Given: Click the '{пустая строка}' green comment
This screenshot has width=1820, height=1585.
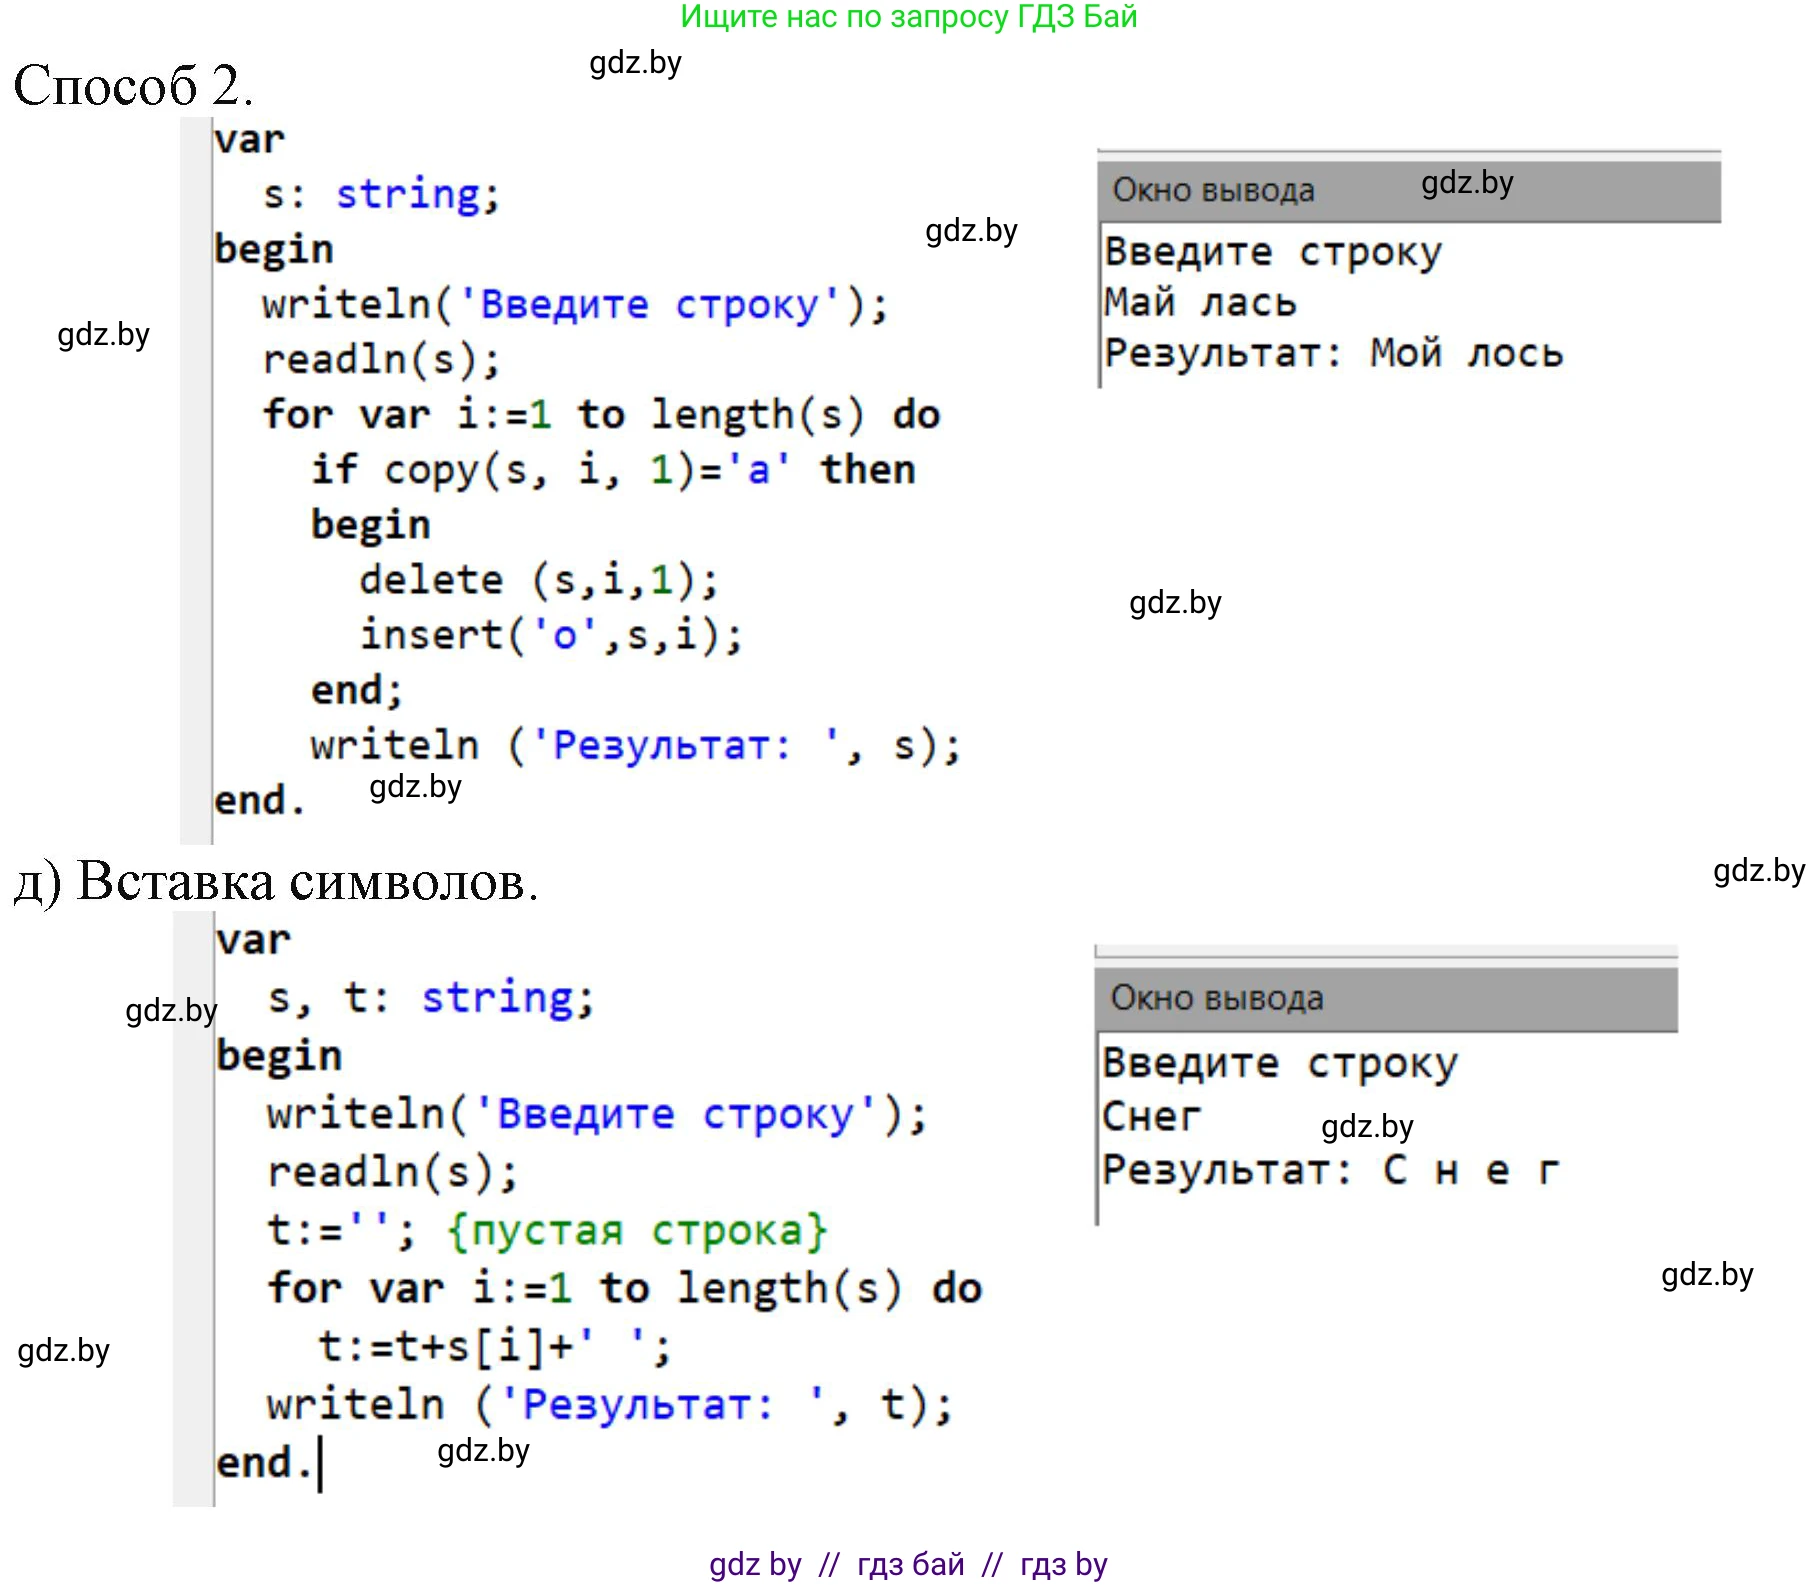Looking at the screenshot, I should point(637,1231).
